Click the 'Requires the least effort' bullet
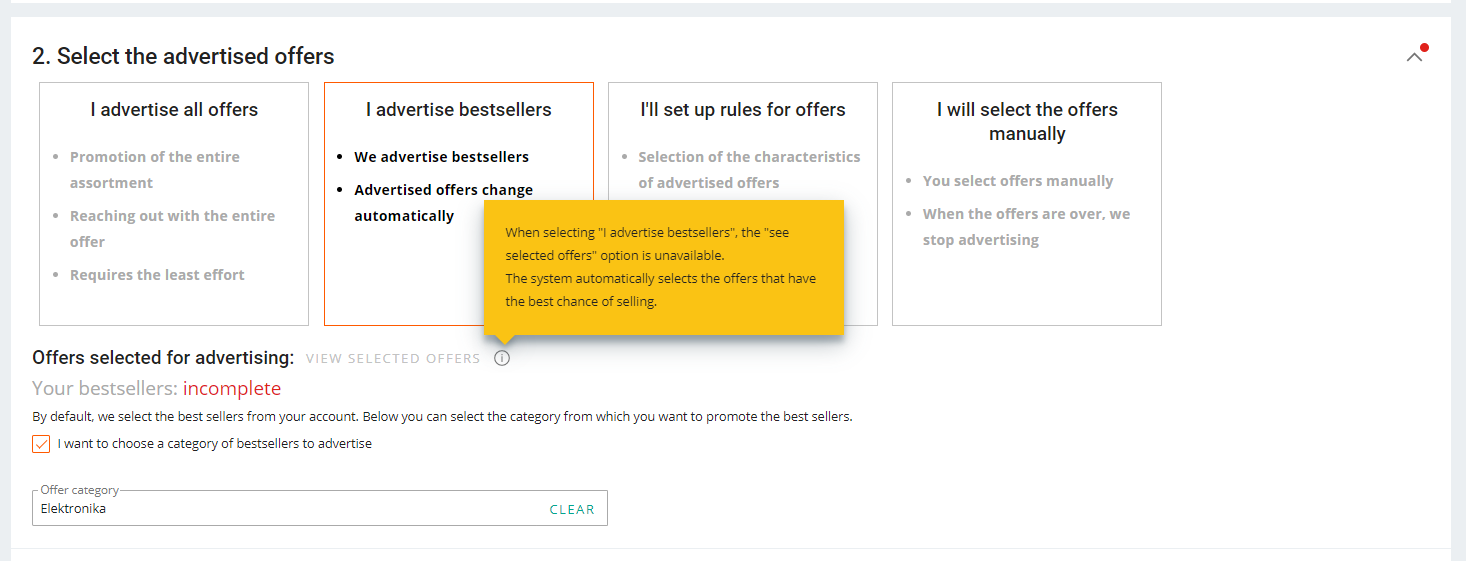The image size is (1466, 561). [157, 275]
